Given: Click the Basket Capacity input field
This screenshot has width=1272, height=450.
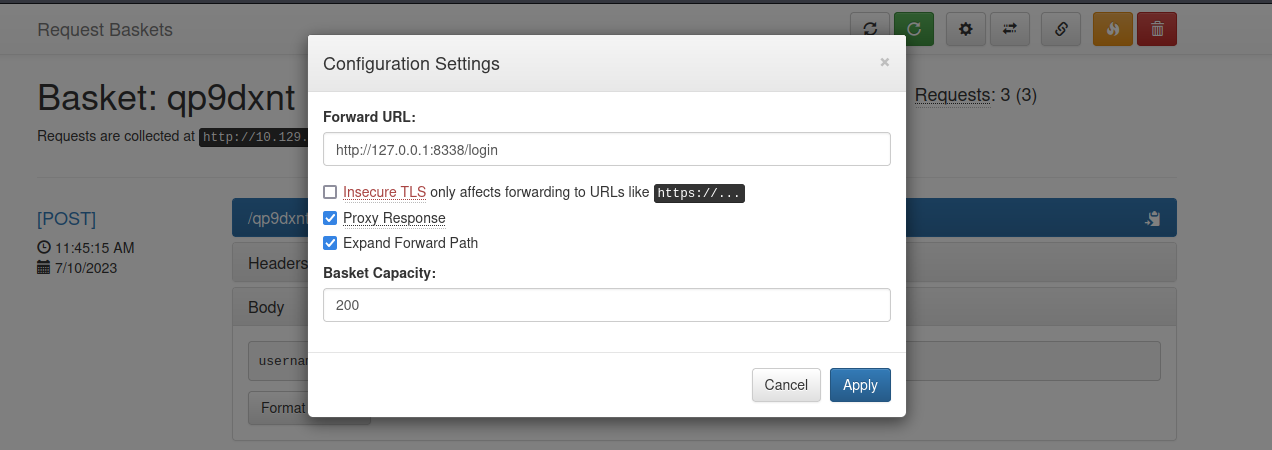Looking at the screenshot, I should (x=606, y=306).
